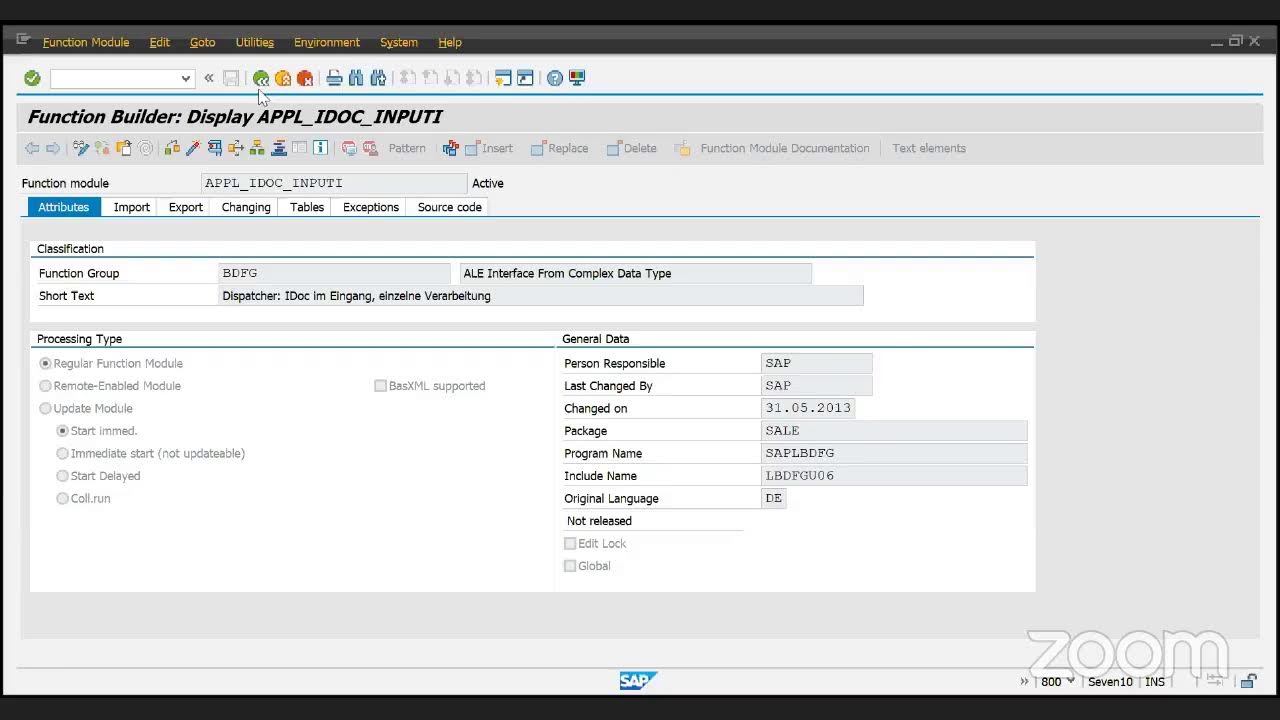The image size is (1280, 720).
Task: Open the Edit menu
Action: pyautogui.click(x=160, y=42)
